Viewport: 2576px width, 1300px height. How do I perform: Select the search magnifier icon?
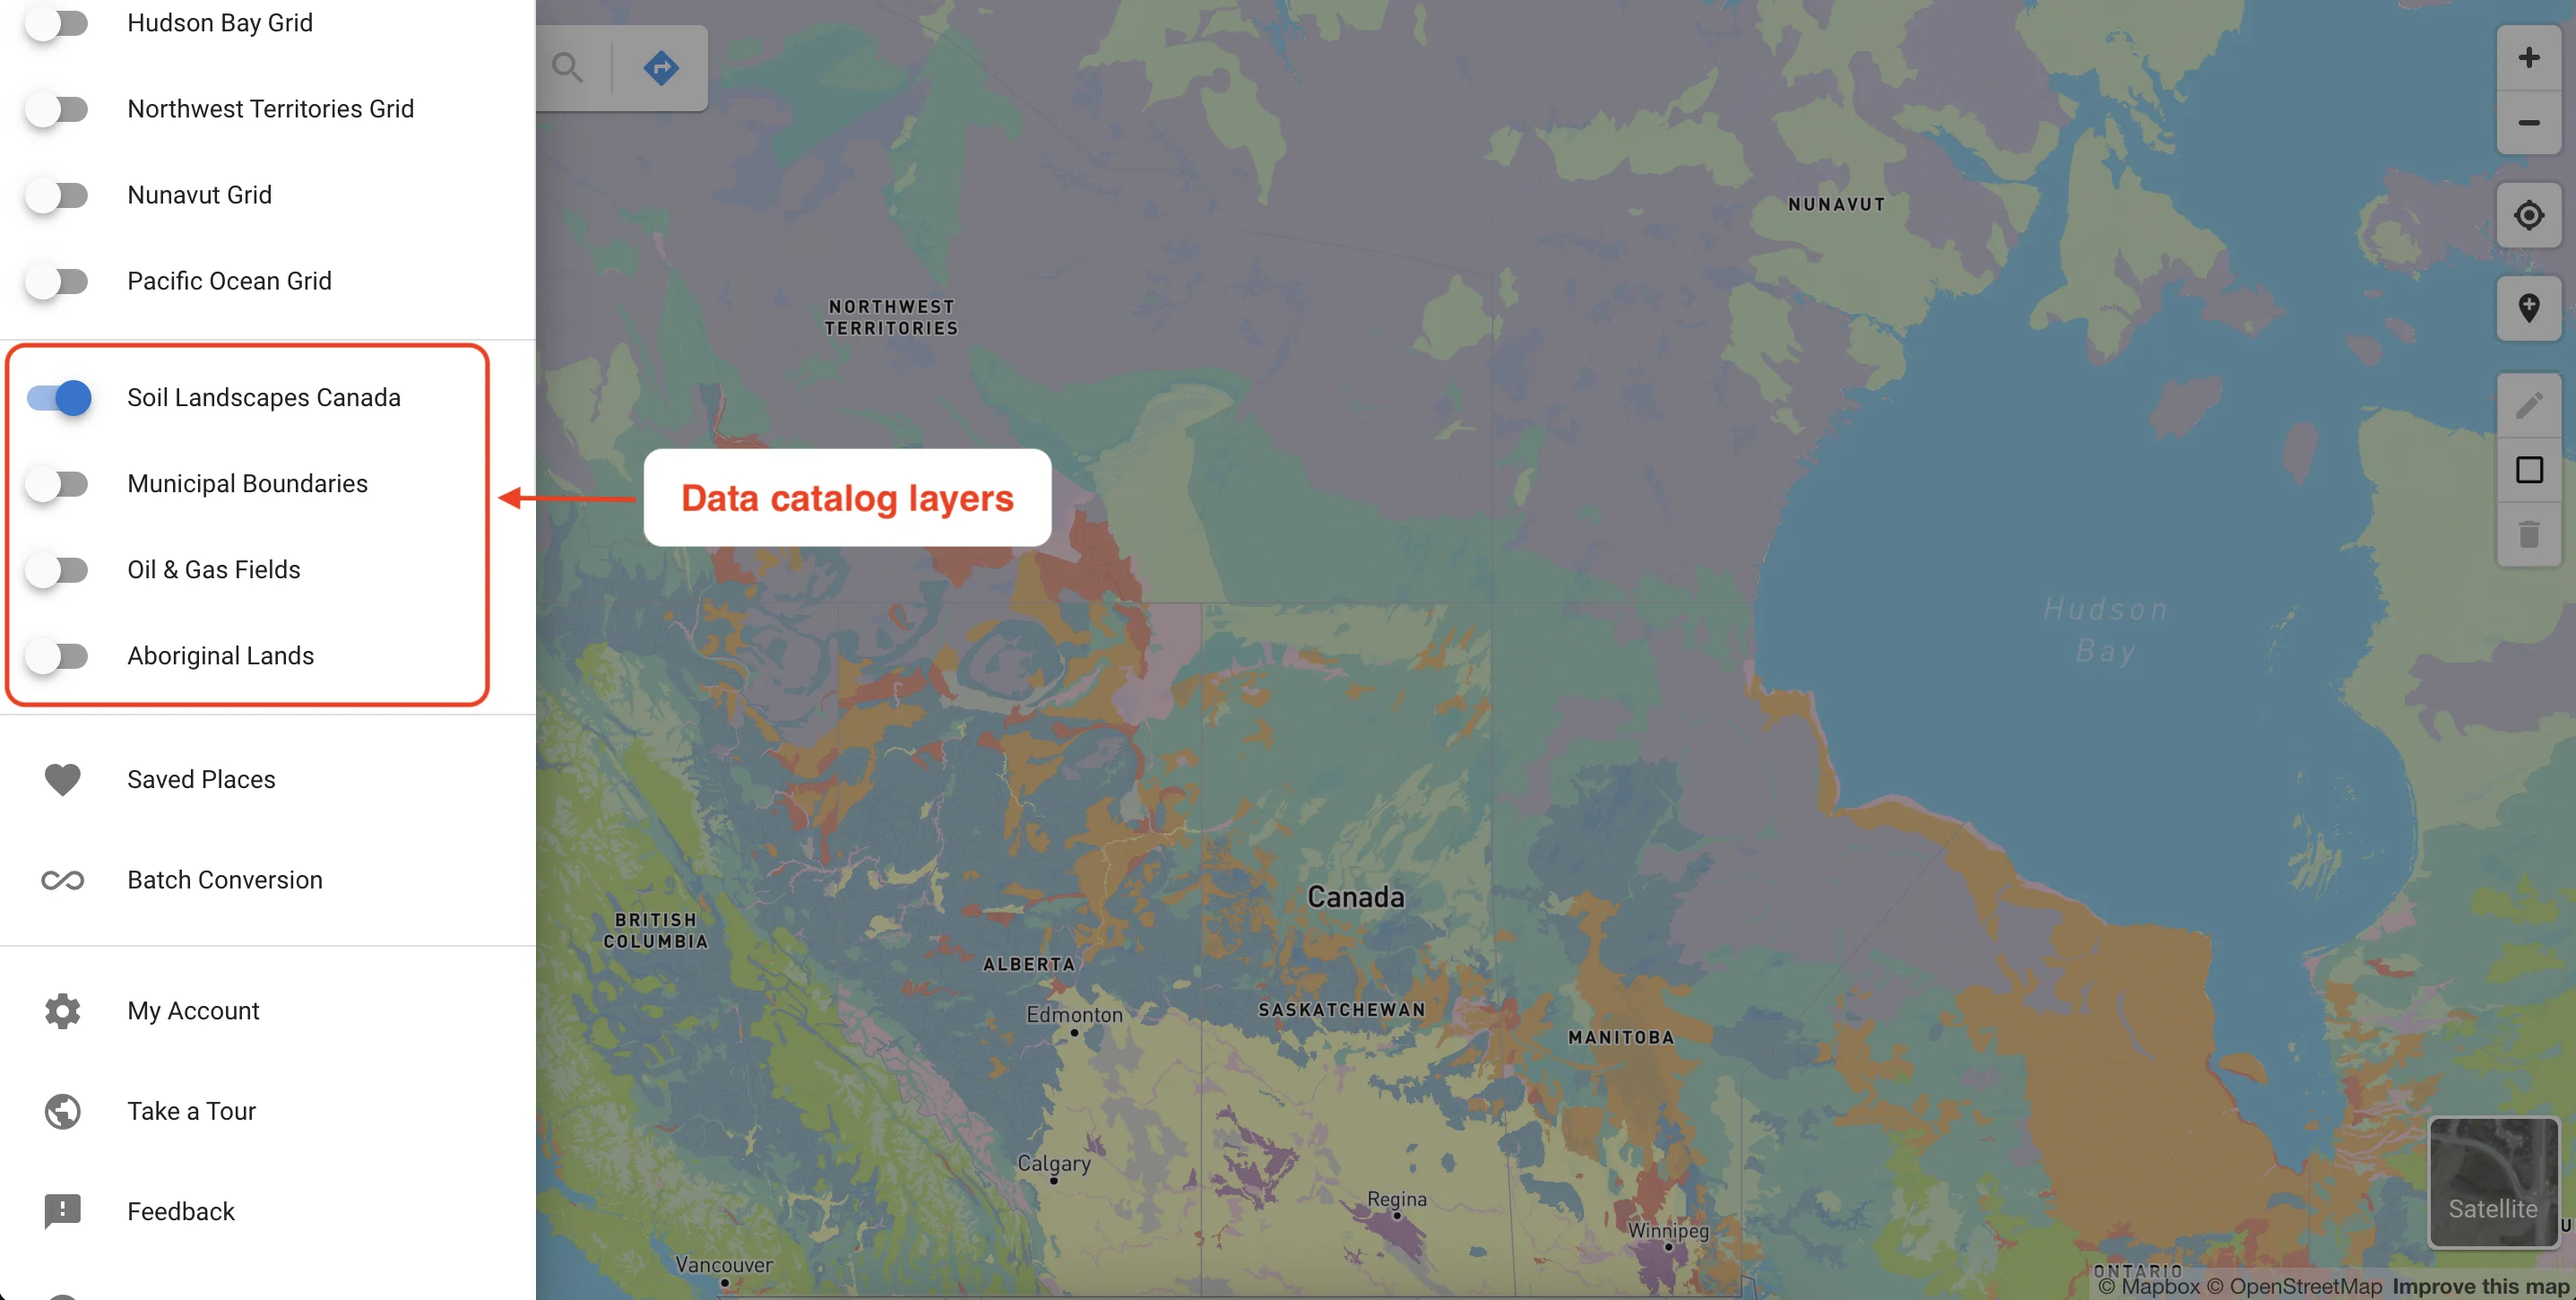(x=569, y=66)
